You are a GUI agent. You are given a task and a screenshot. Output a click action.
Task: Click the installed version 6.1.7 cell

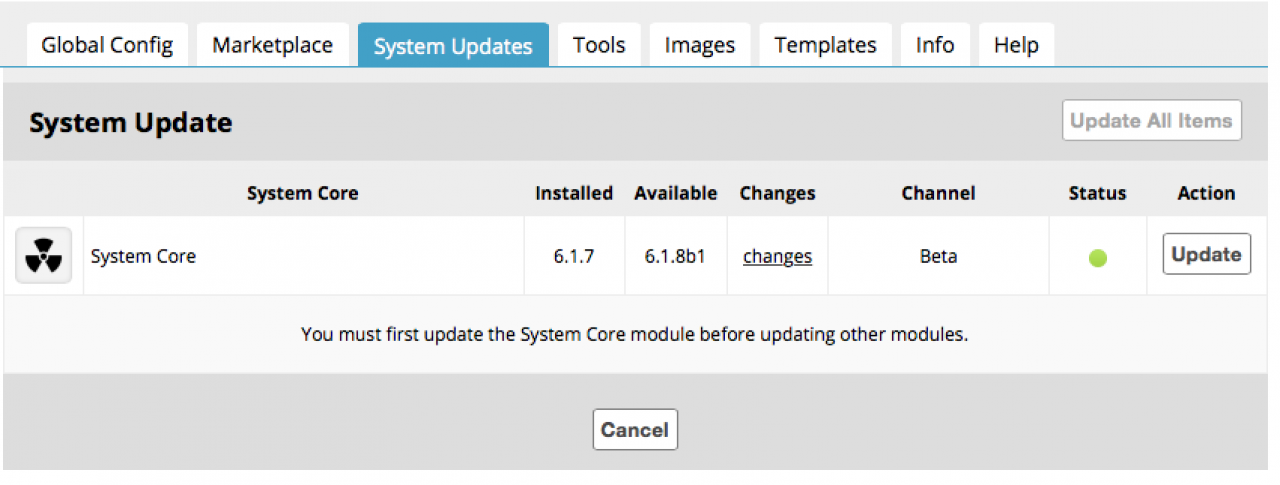click(x=574, y=257)
